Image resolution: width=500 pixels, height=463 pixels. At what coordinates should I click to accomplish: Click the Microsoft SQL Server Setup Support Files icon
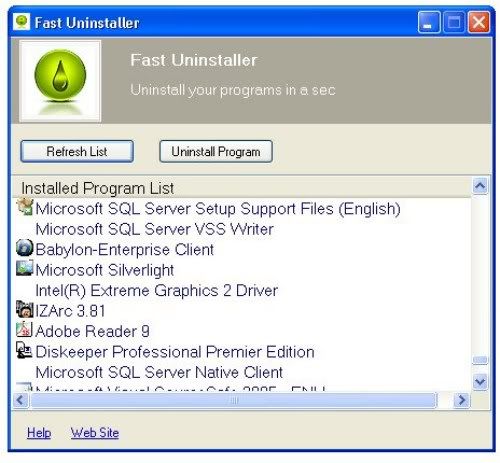click(x=25, y=207)
